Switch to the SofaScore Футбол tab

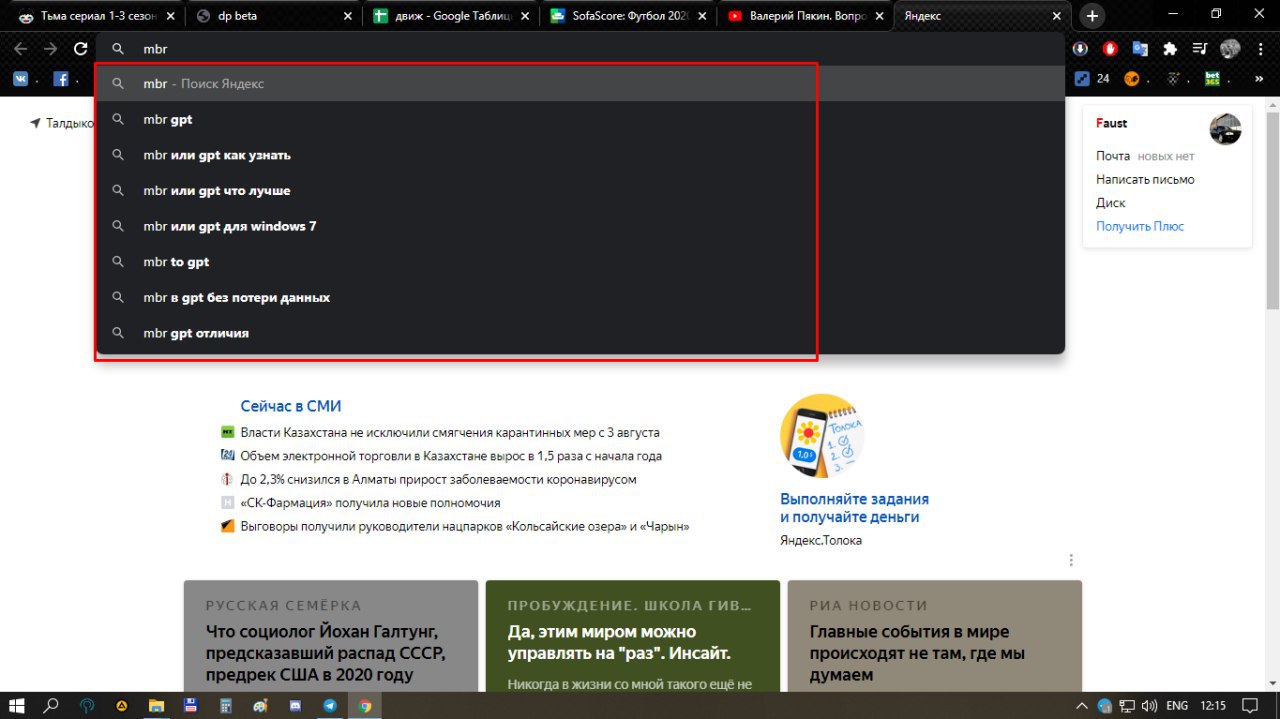click(x=630, y=16)
